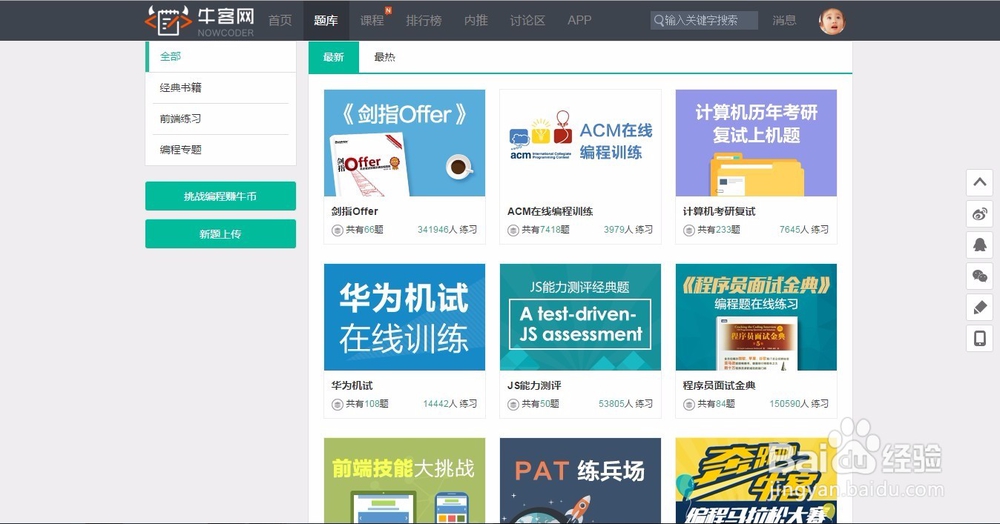
Task: Click the 共有84题 text
Action: (x=716, y=404)
